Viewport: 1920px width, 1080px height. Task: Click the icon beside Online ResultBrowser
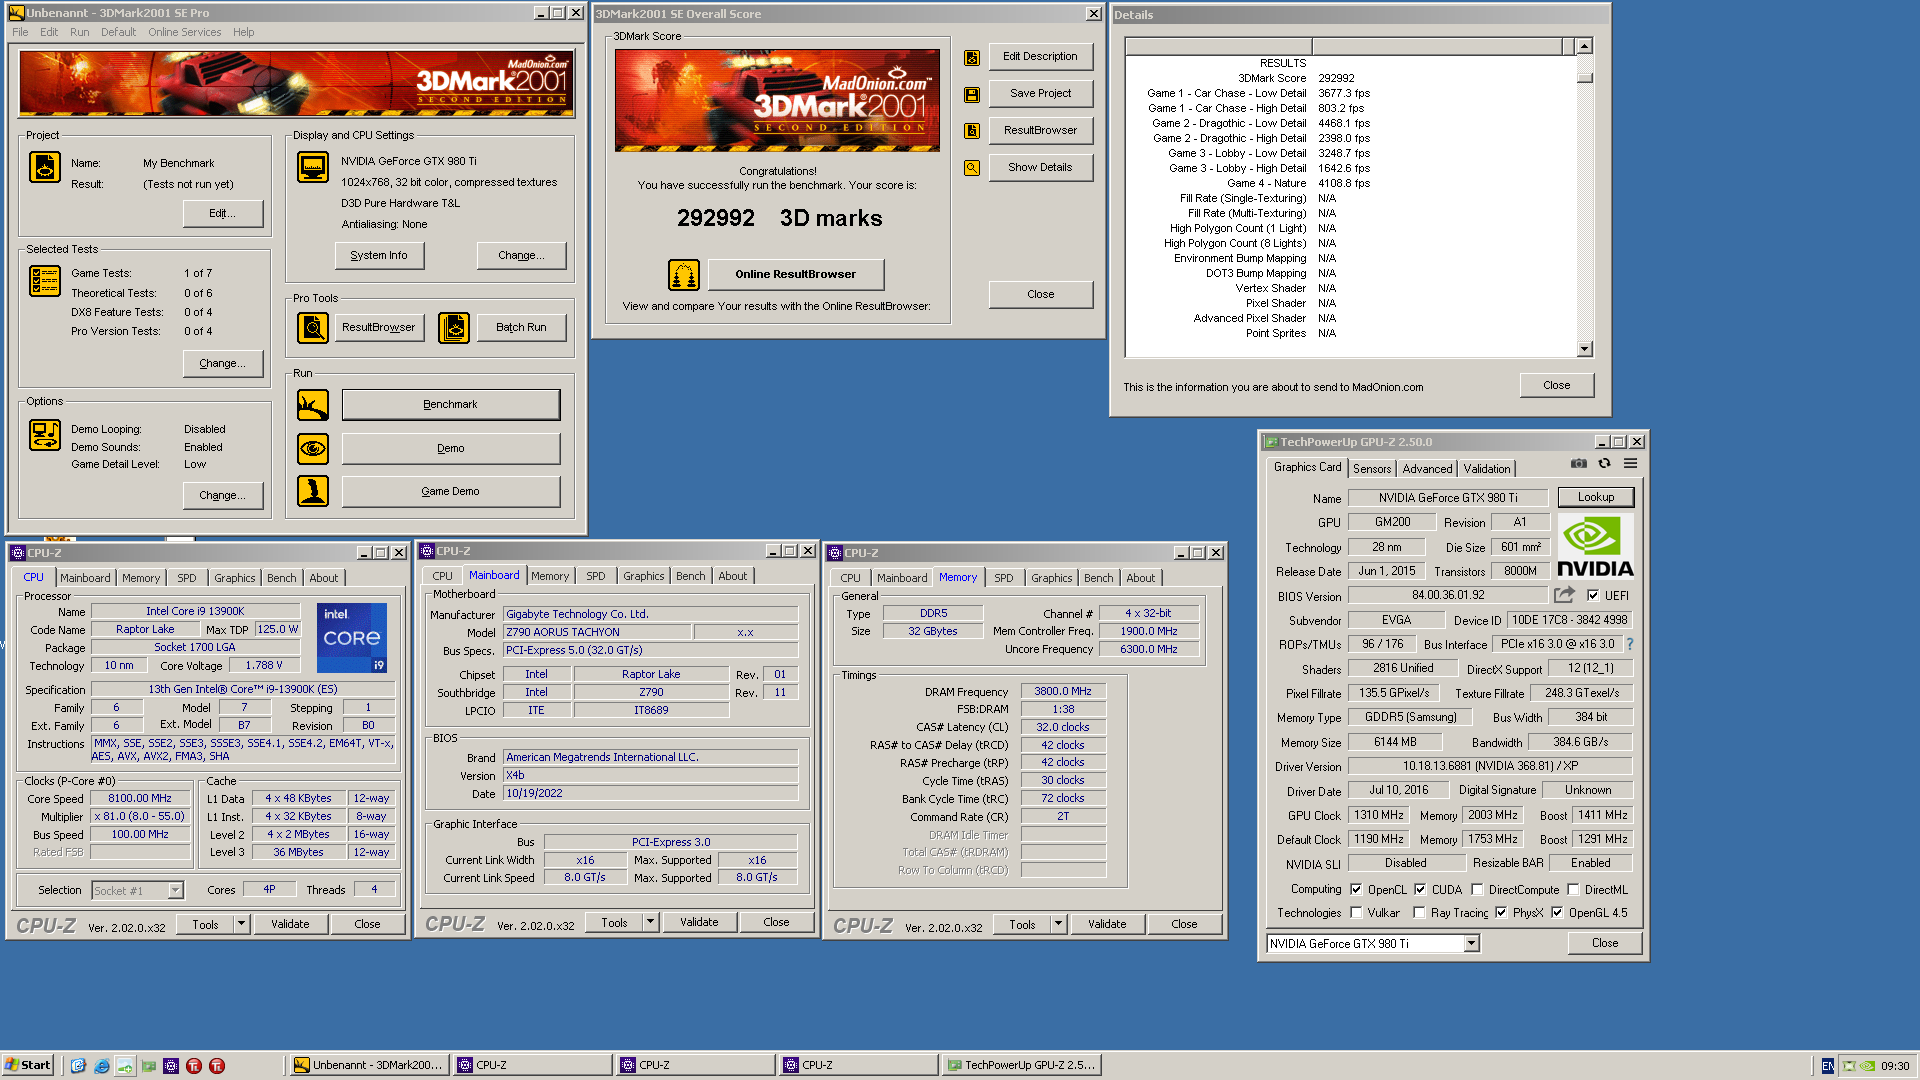(x=684, y=274)
